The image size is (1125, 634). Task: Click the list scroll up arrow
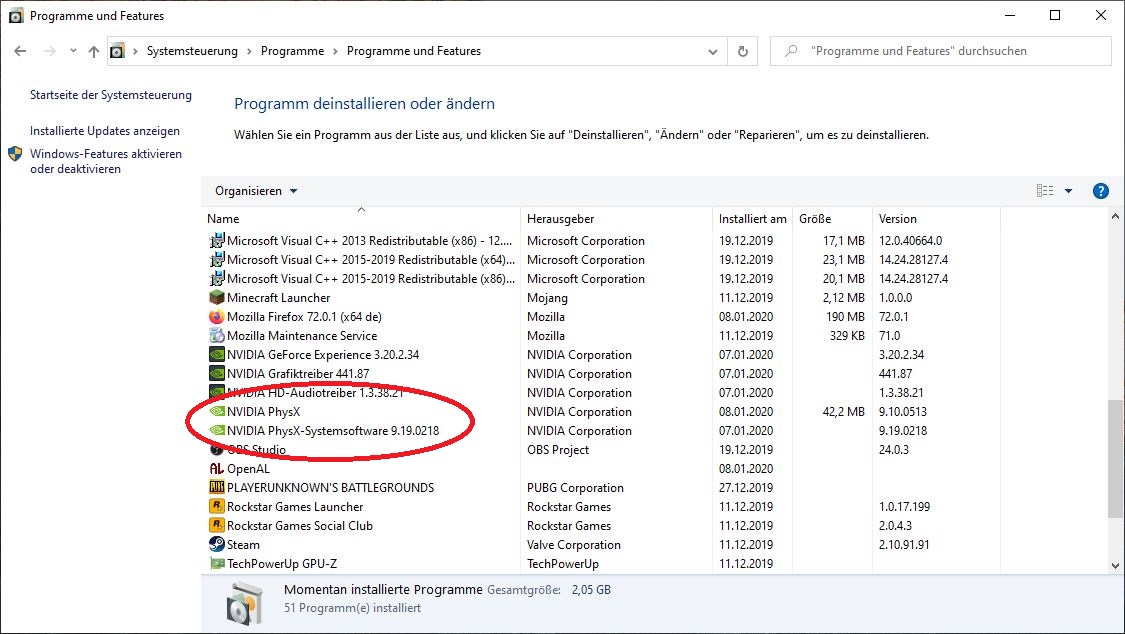click(x=1115, y=216)
